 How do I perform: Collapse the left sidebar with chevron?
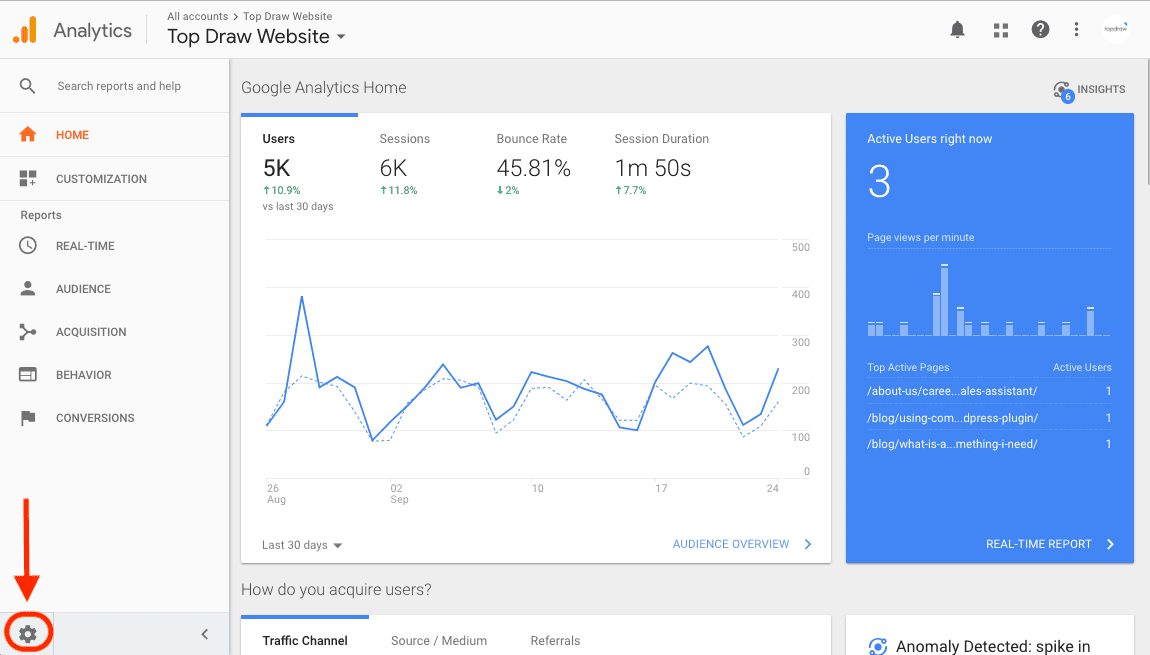tap(205, 634)
